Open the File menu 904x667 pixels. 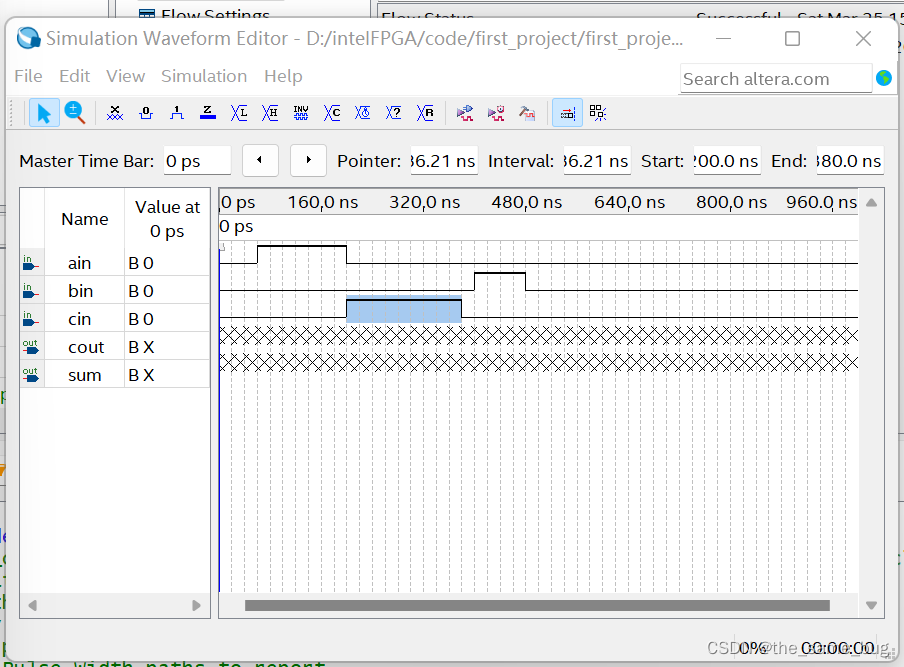point(28,76)
